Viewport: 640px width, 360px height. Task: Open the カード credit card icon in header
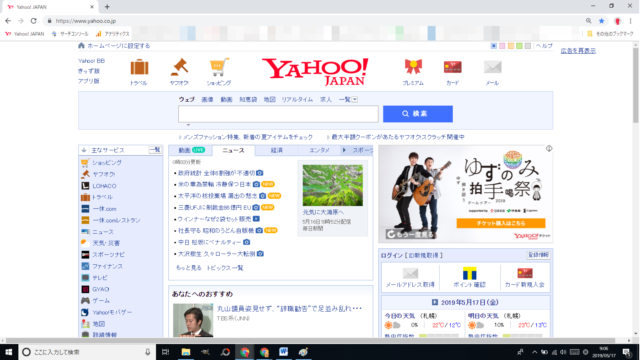click(453, 67)
